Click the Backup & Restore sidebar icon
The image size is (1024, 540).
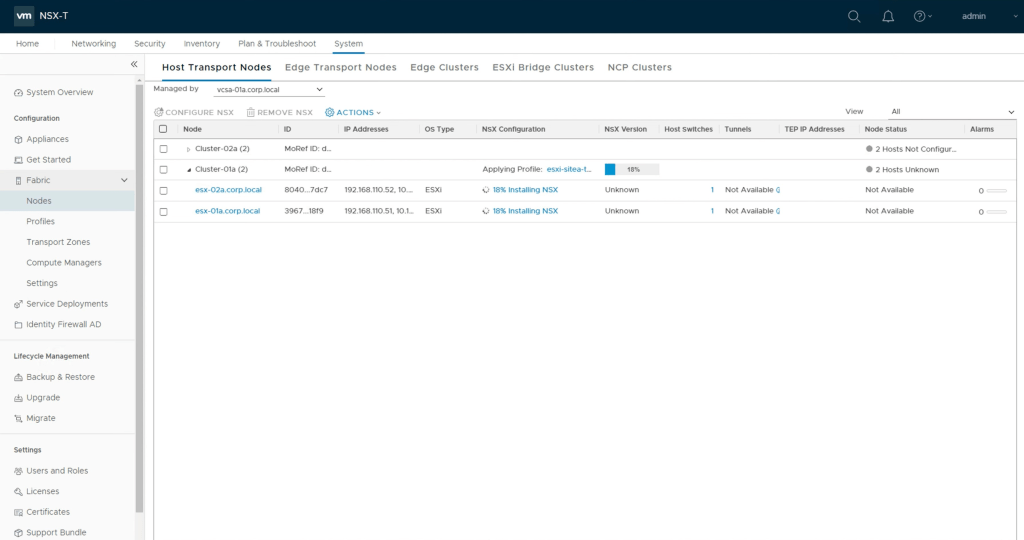coord(18,378)
